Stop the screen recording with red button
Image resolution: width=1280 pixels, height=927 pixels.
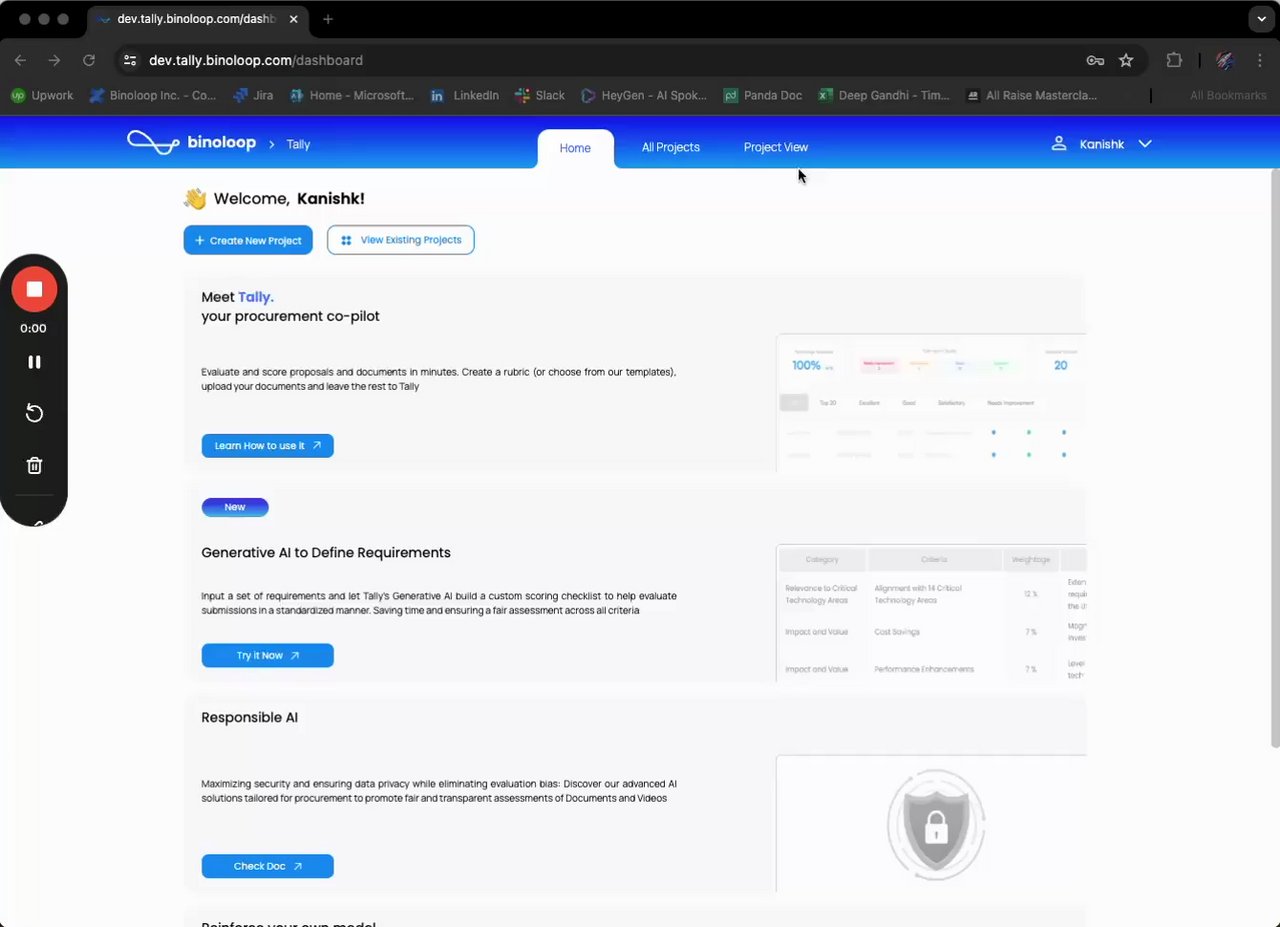tap(34, 289)
